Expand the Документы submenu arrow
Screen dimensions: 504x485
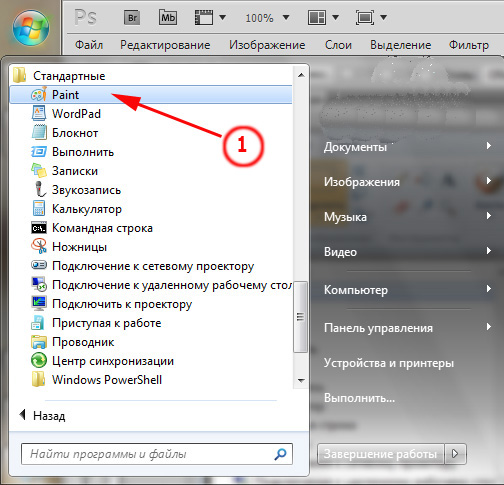488,146
